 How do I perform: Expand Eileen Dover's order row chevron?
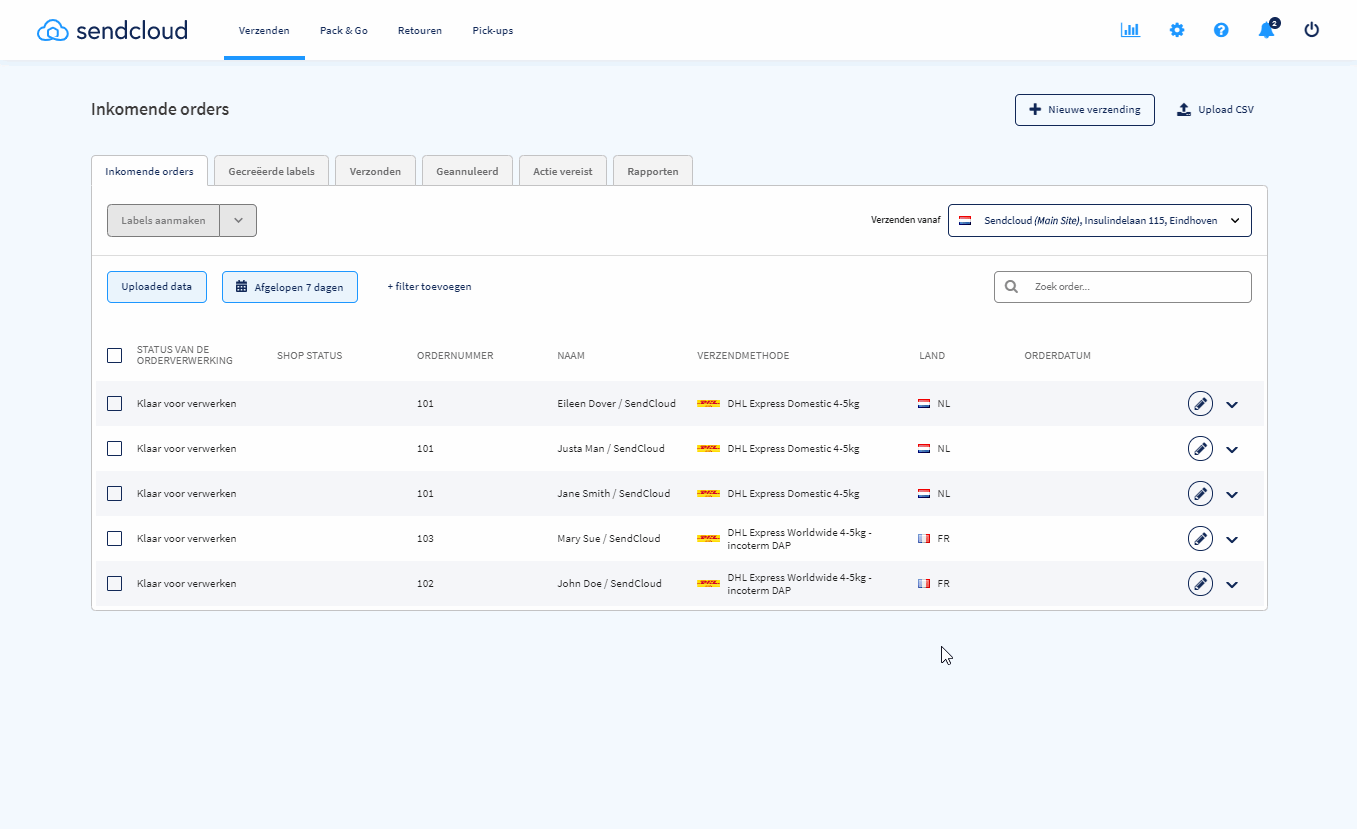click(x=1232, y=405)
